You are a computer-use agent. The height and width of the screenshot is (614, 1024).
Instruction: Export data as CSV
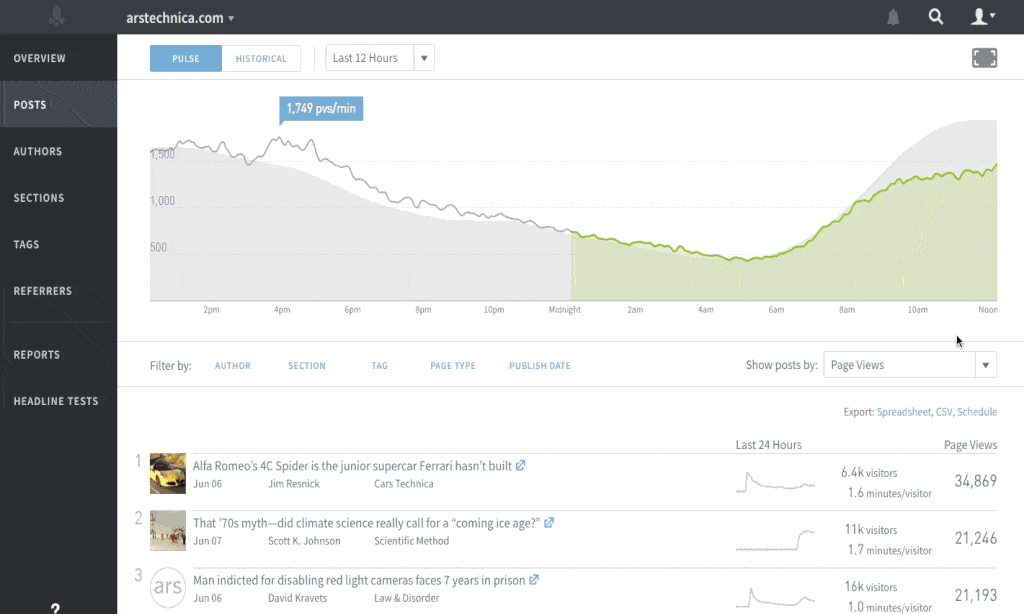tap(945, 411)
